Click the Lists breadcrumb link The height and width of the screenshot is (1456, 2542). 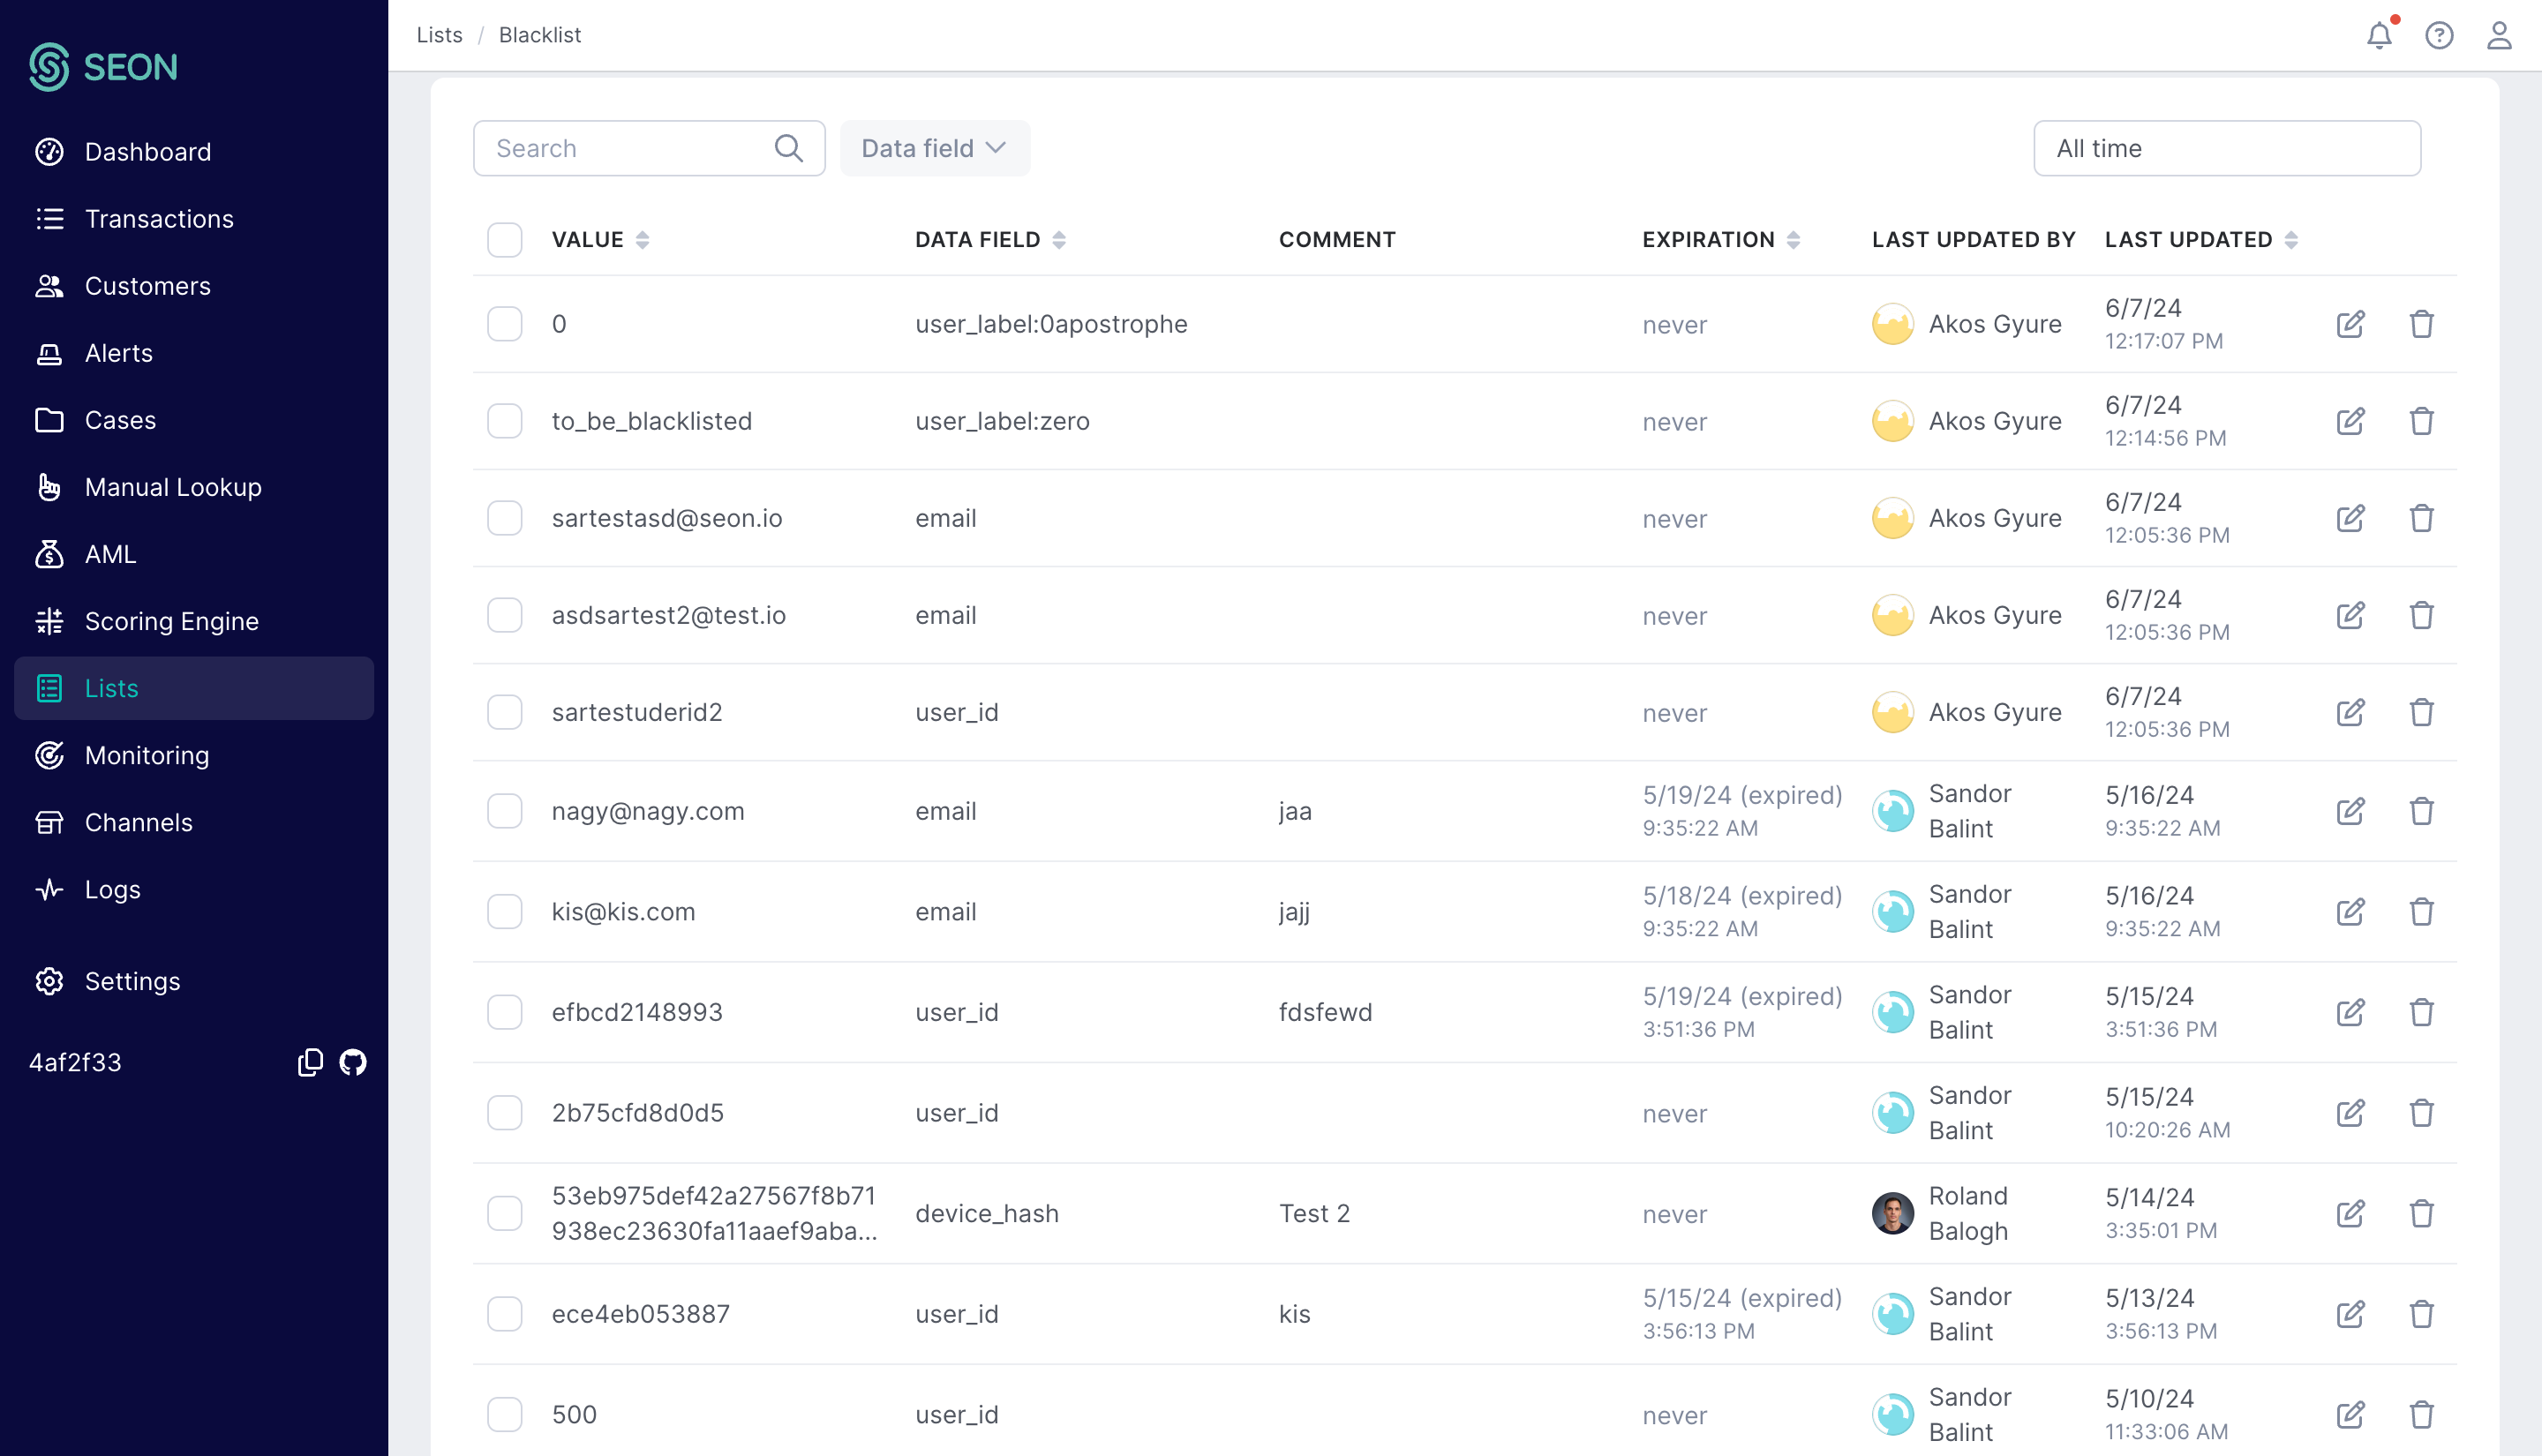point(439,35)
